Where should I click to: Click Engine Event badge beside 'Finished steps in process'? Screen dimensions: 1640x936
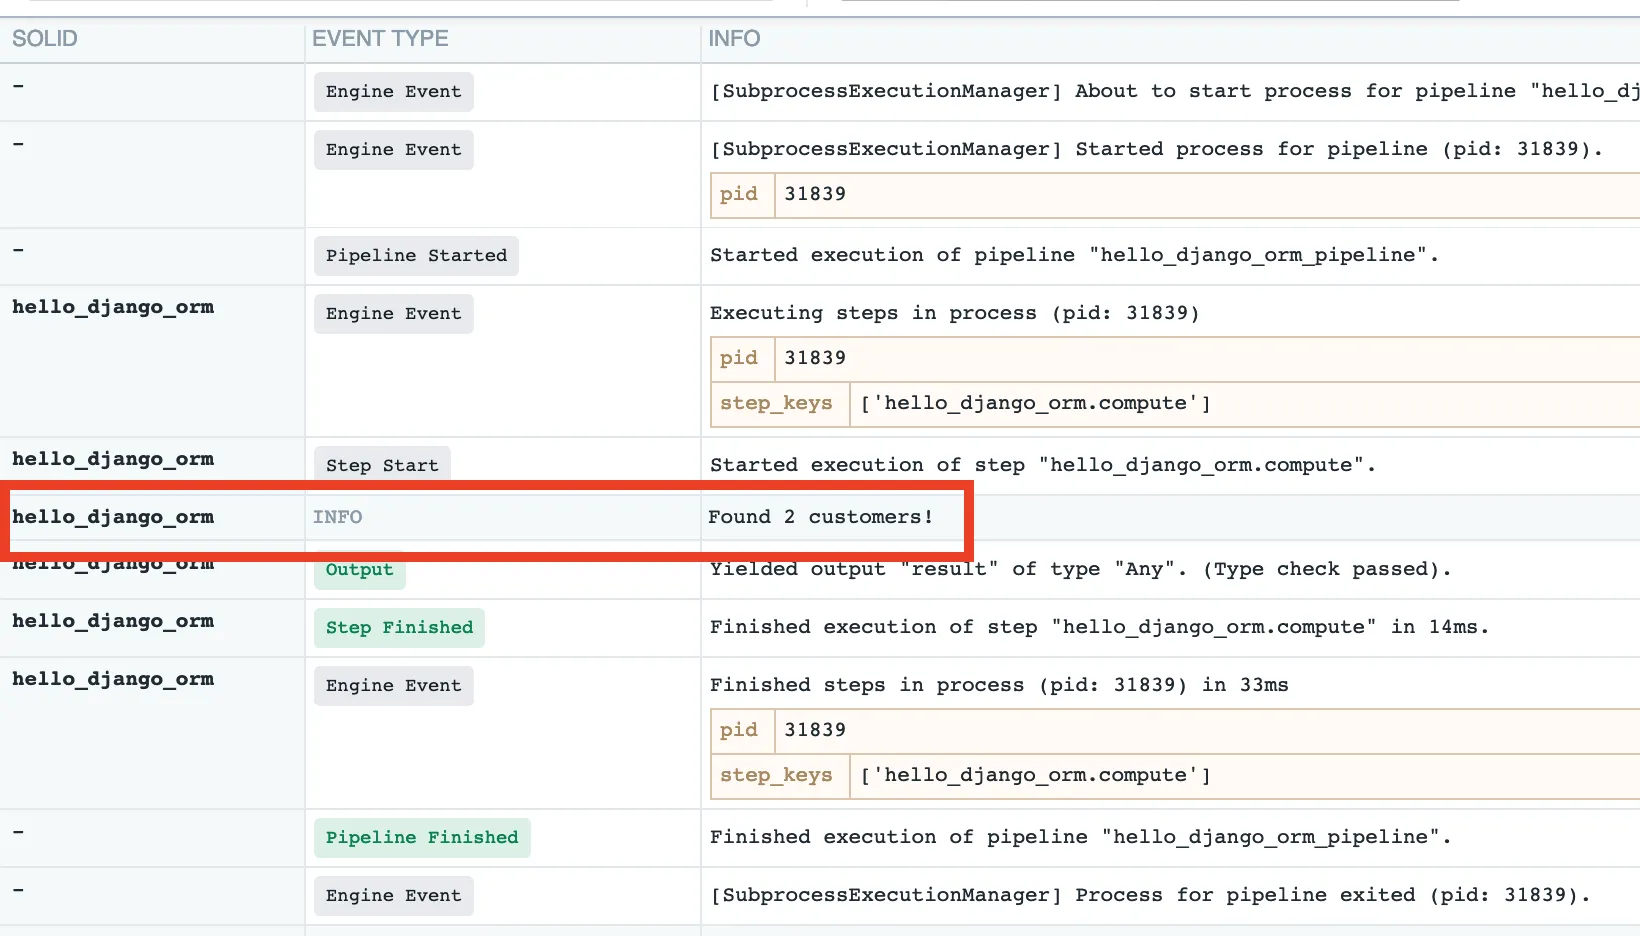click(393, 686)
